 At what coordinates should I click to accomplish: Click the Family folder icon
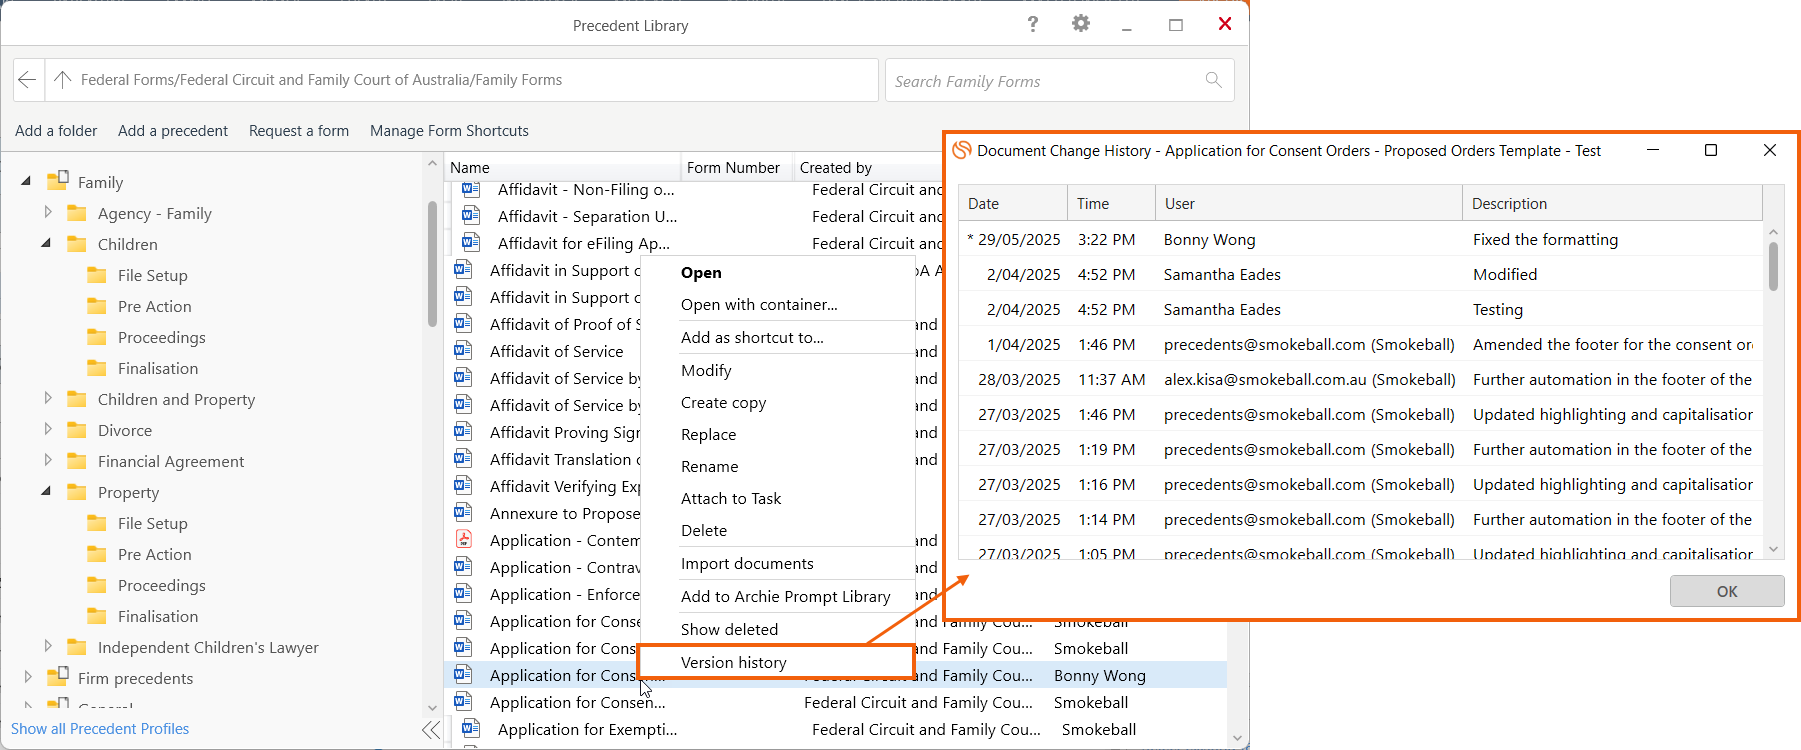[58, 181]
